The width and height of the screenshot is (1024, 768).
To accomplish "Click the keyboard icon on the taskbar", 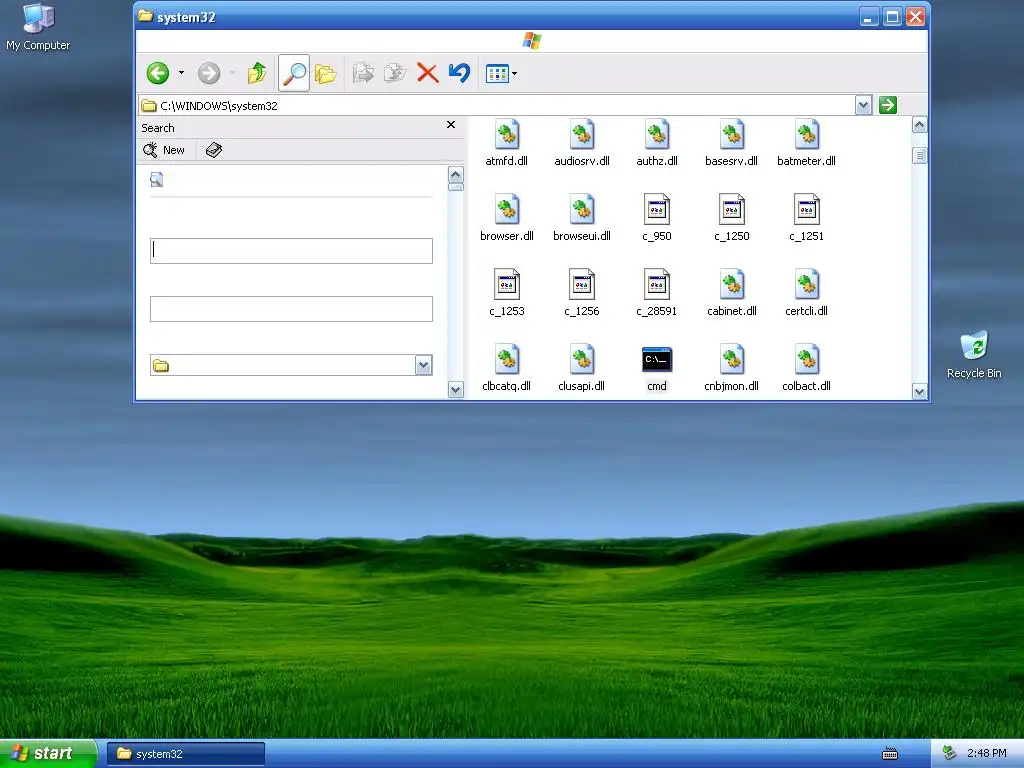I will click(x=889, y=754).
